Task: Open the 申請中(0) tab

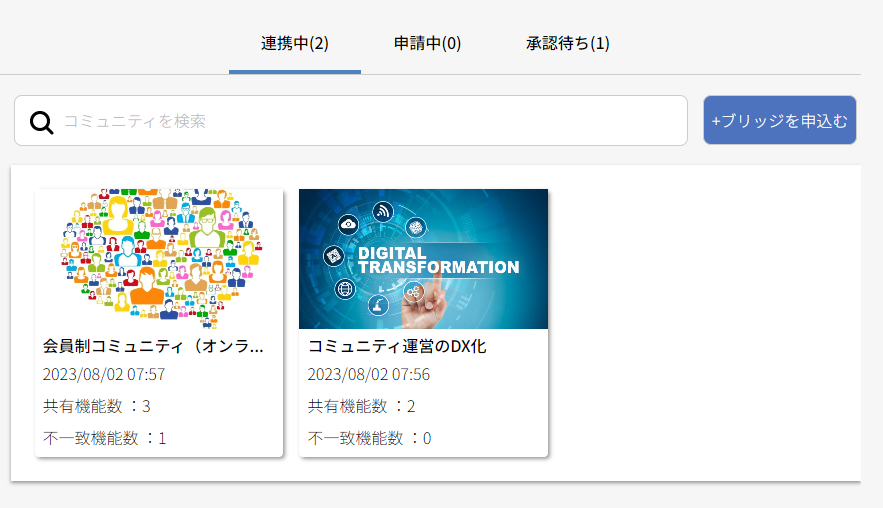Action: click(427, 43)
